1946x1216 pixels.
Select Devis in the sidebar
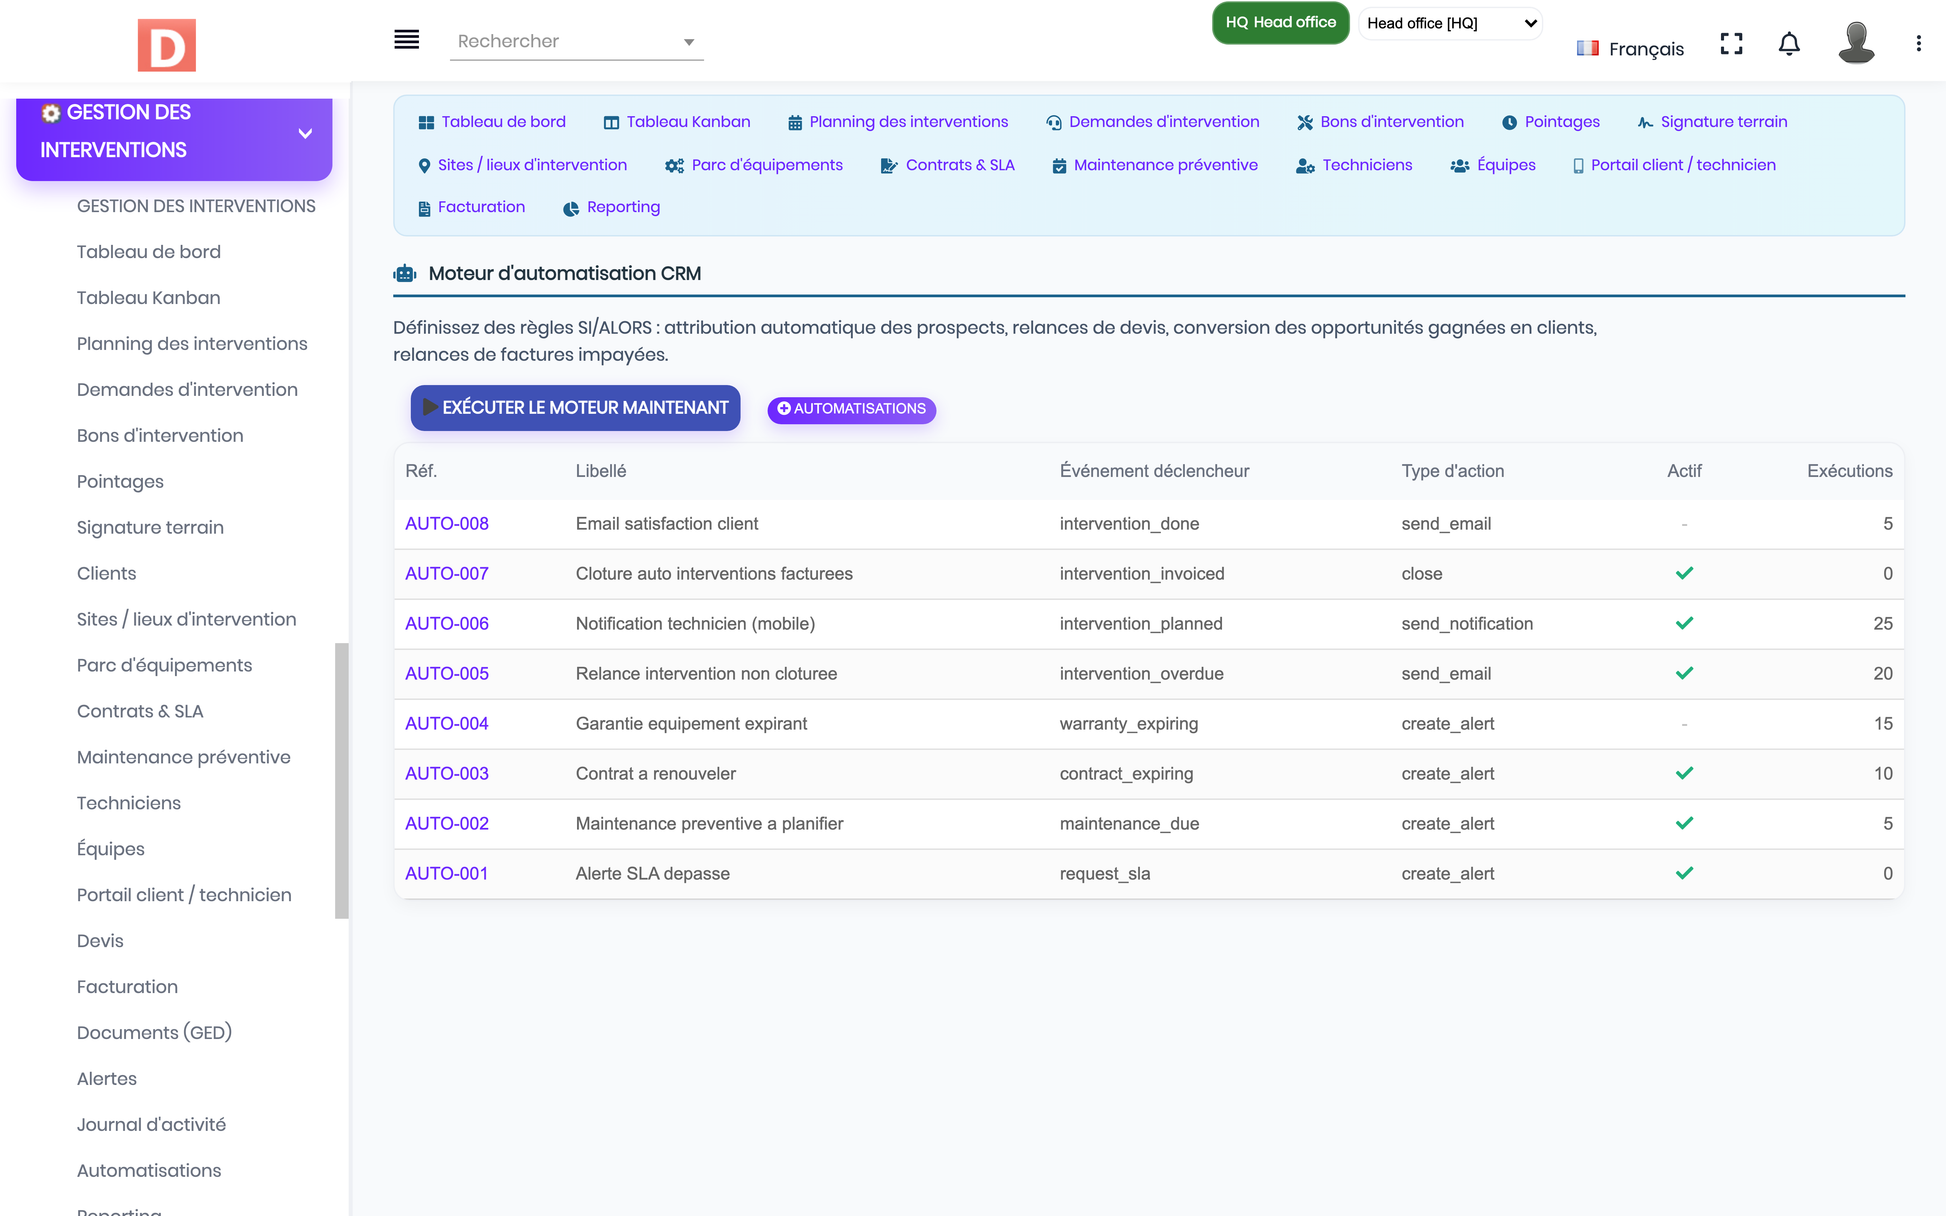pos(100,941)
